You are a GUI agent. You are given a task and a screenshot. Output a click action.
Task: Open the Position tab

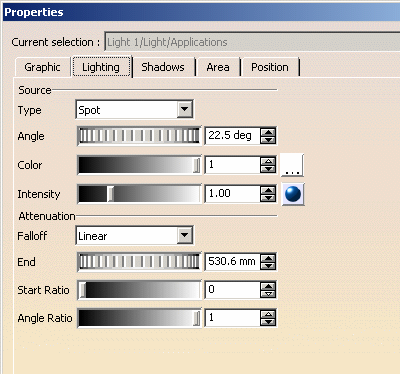point(270,67)
